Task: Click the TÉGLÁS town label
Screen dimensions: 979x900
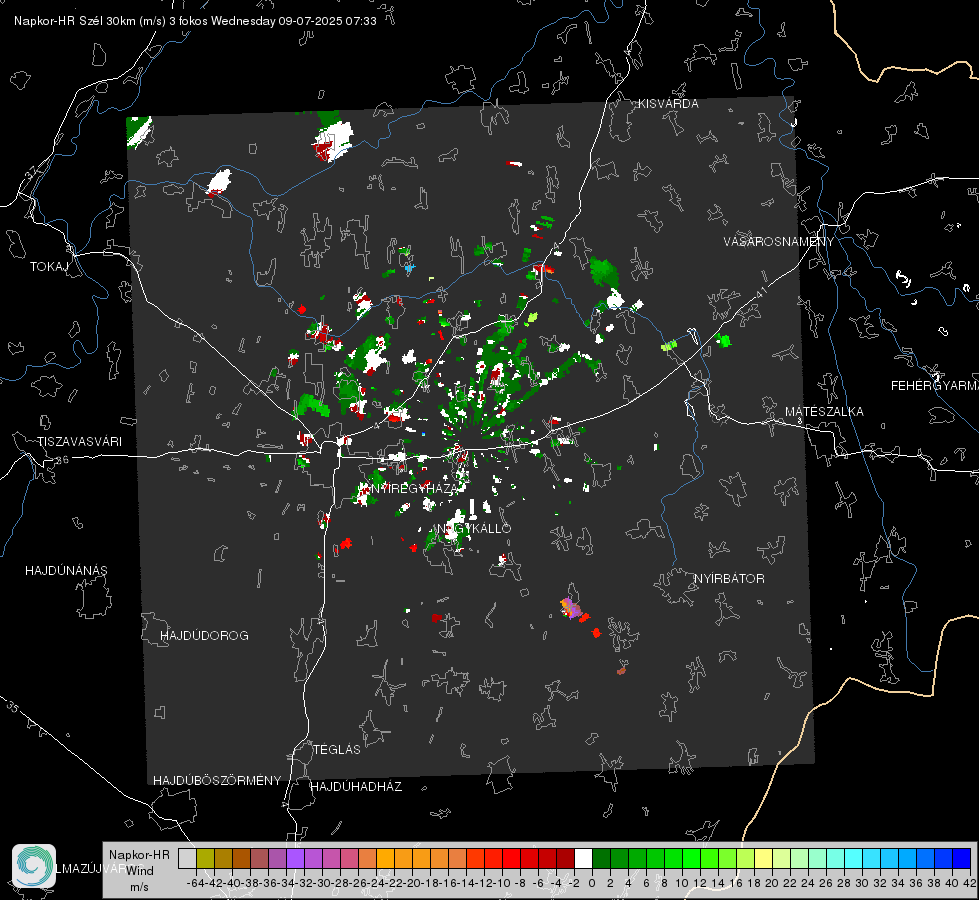Action: (x=337, y=749)
